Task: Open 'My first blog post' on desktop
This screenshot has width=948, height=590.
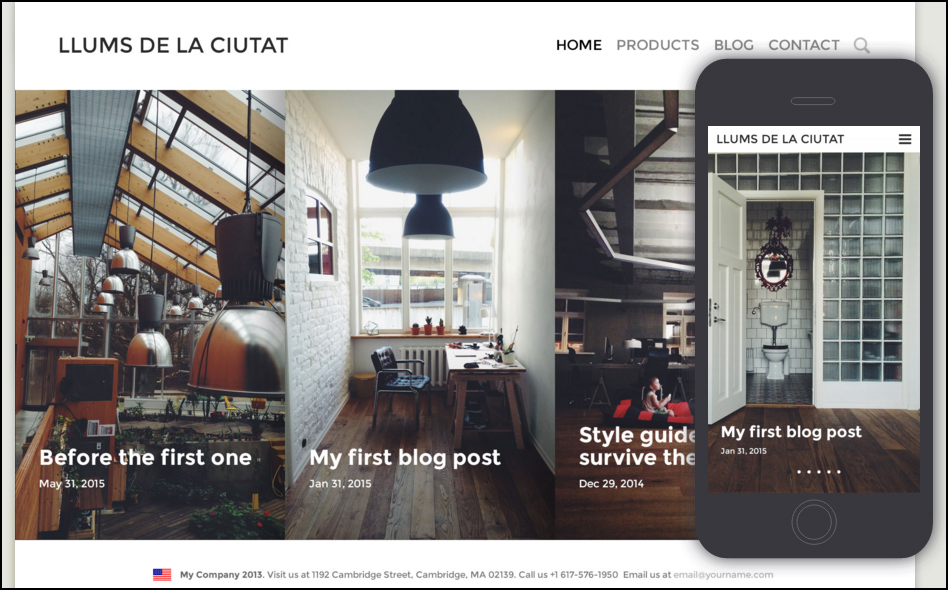Action: [404, 458]
